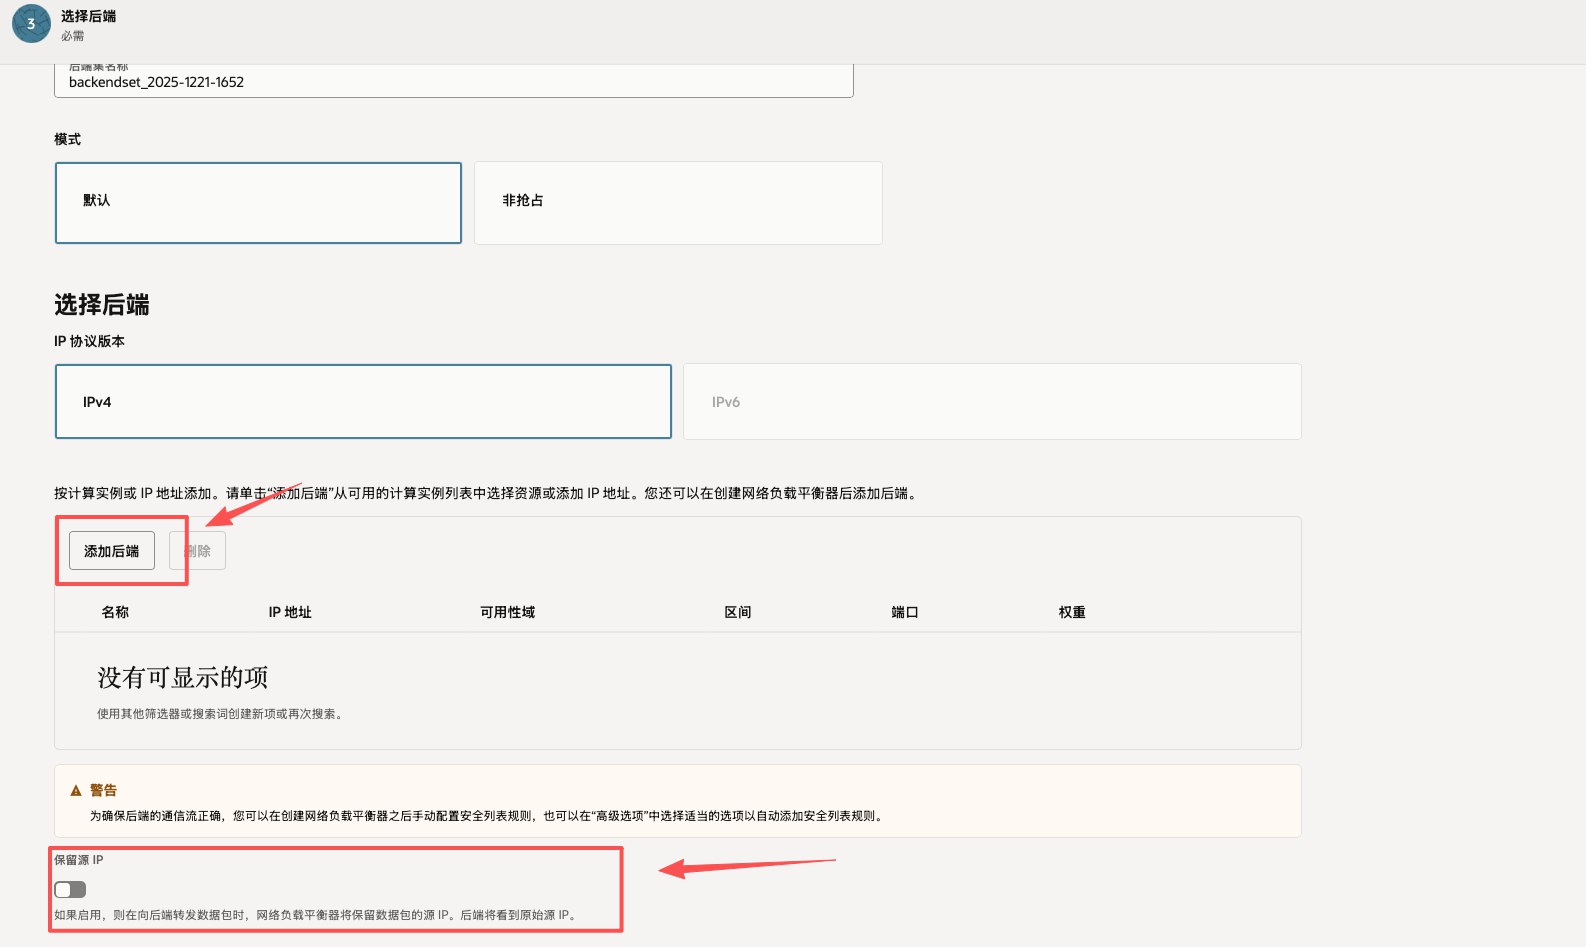Click the backend set name input field
The height and width of the screenshot is (947, 1586).
coord(453,82)
